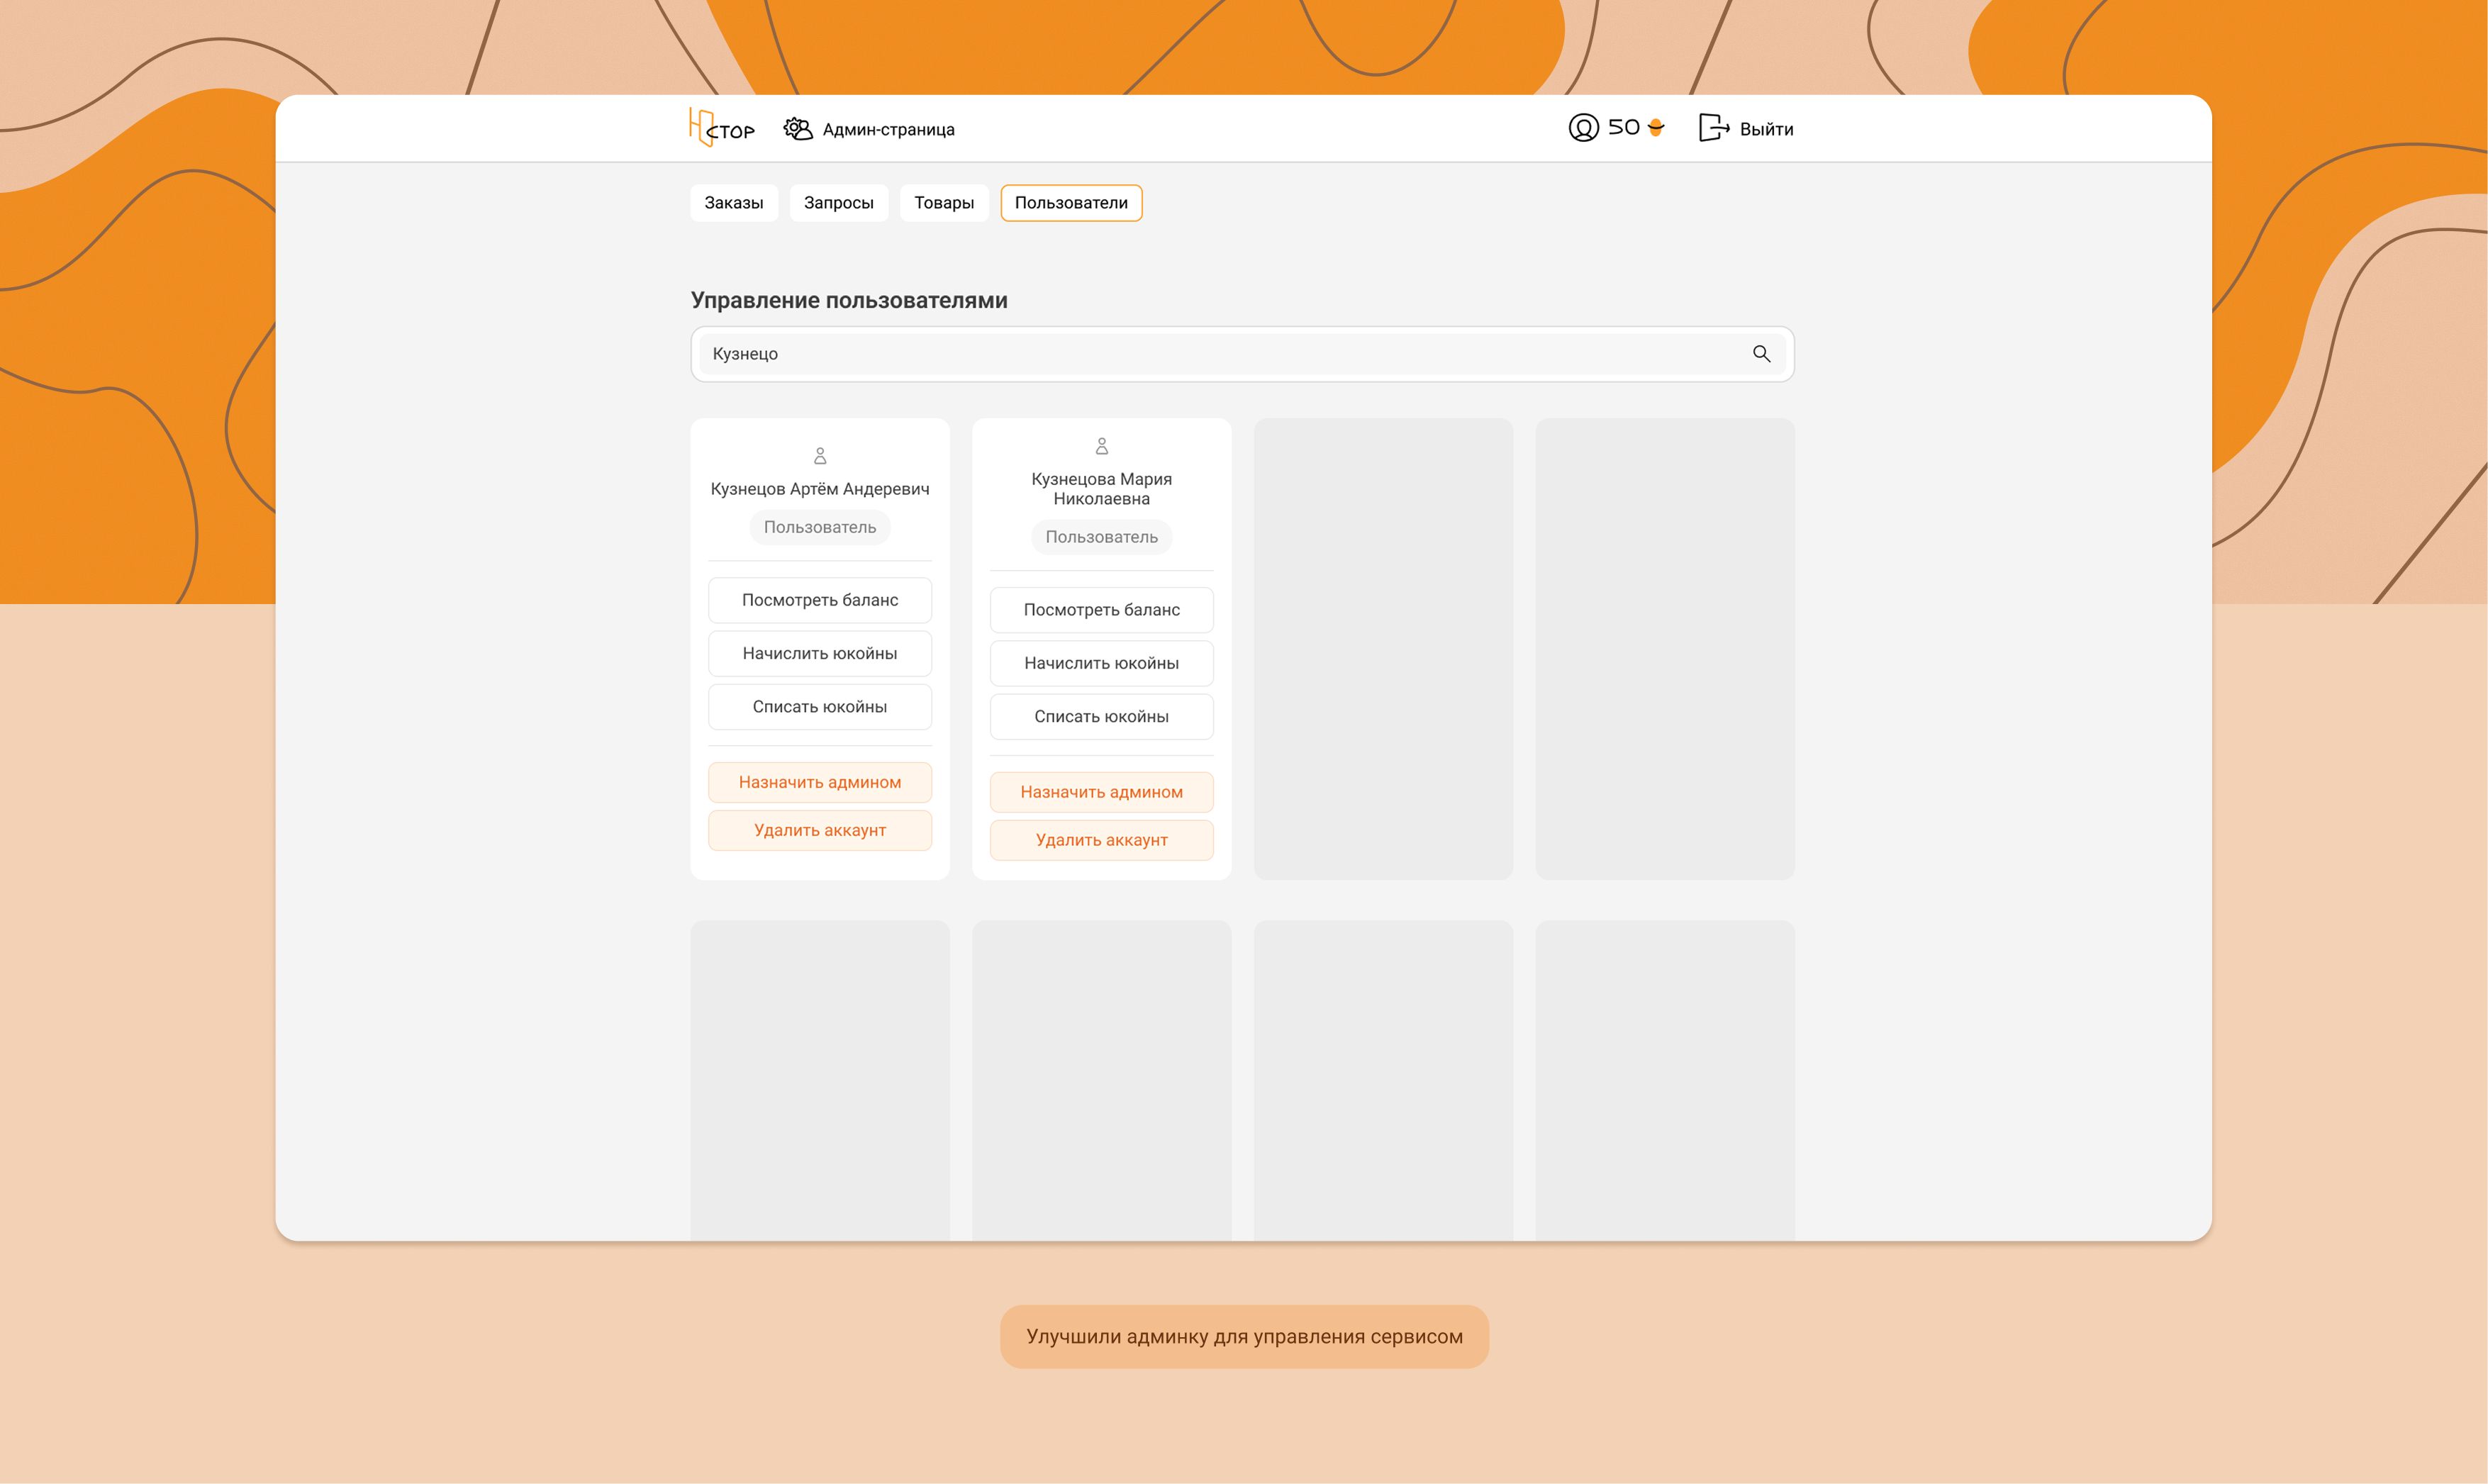Click the orange yukoin coin icon

[x=1656, y=127]
